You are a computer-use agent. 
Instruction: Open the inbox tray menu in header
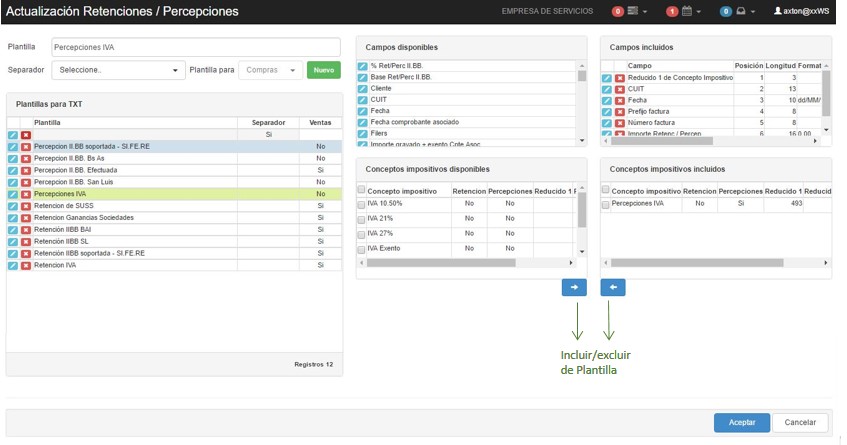click(738, 11)
